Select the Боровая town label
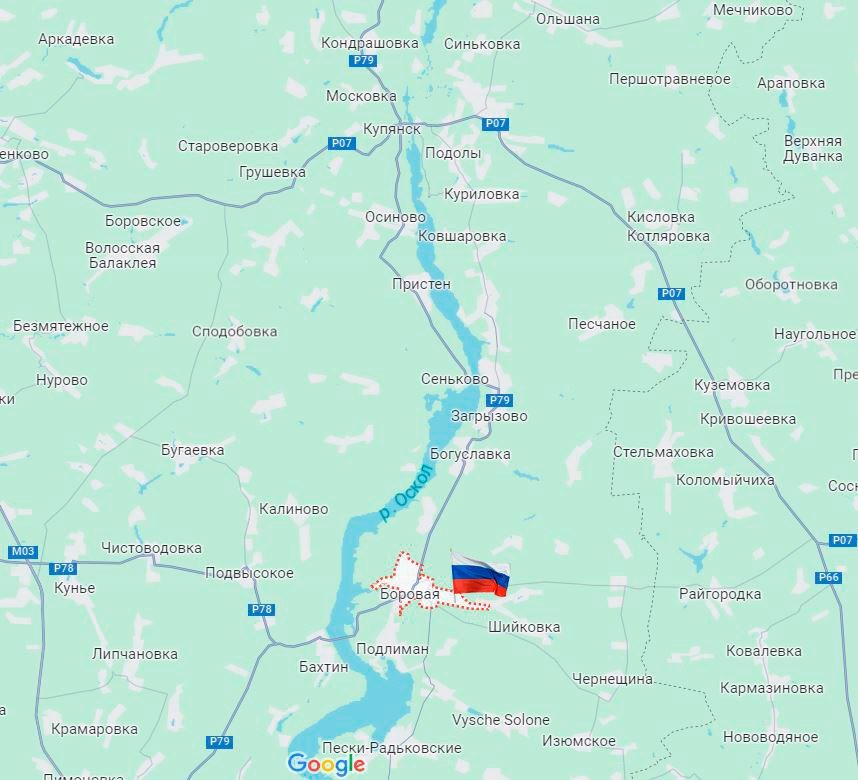The height and width of the screenshot is (780, 858). coord(410,594)
